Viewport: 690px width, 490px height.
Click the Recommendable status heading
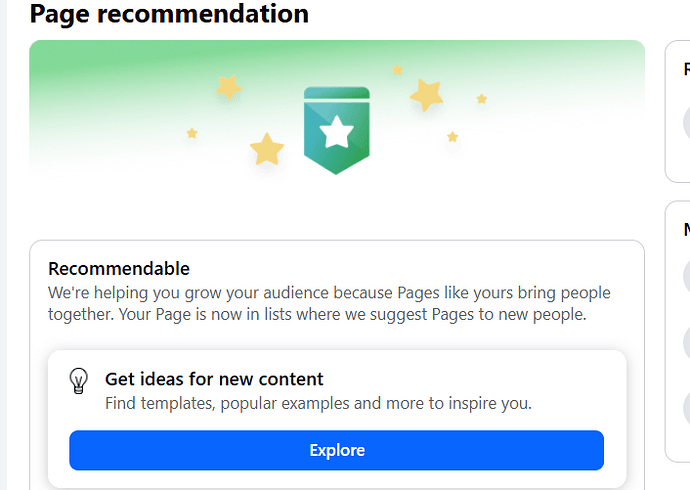(x=119, y=269)
